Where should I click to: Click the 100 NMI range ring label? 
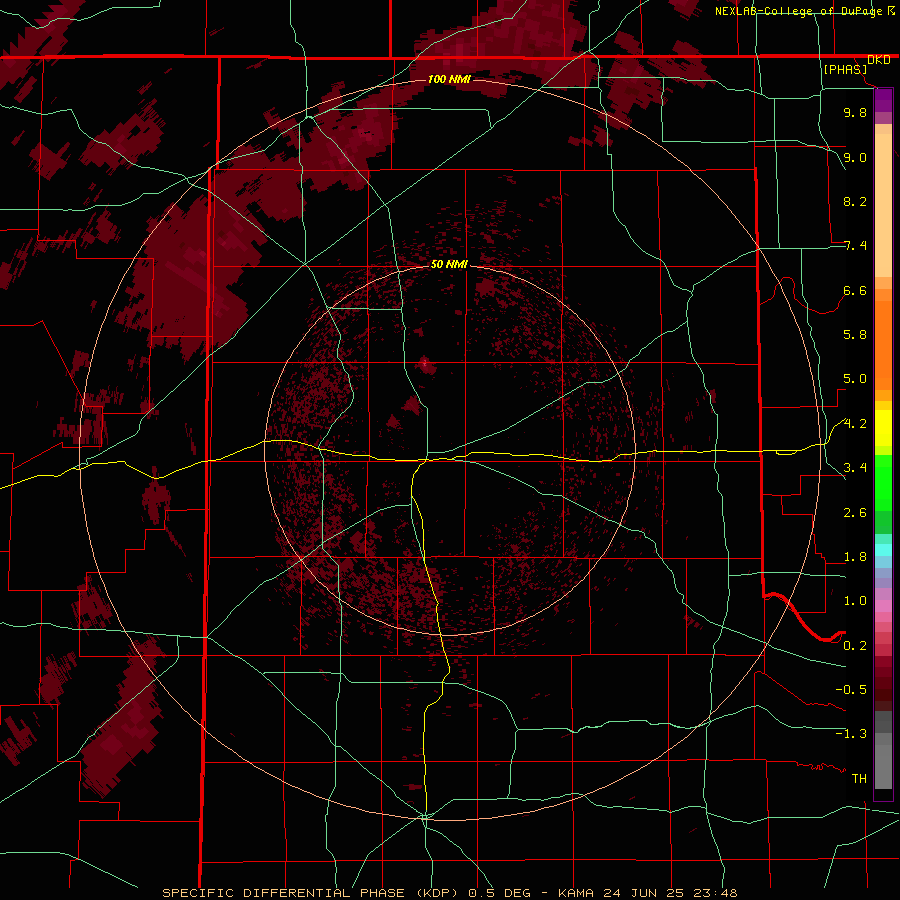(x=449, y=79)
